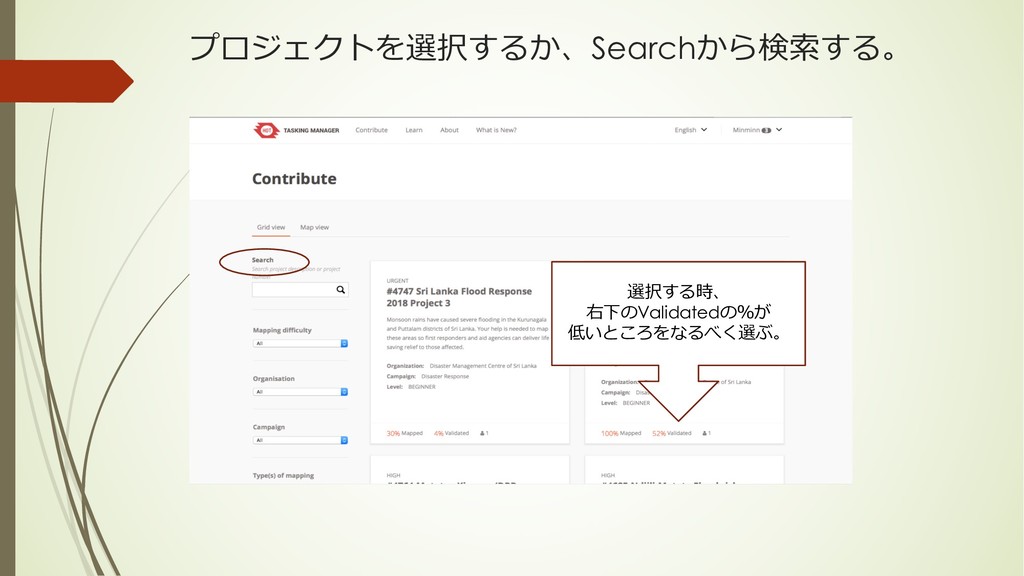Open the Contribute nav item
The image size is (1024, 576).
pos(372,130)
